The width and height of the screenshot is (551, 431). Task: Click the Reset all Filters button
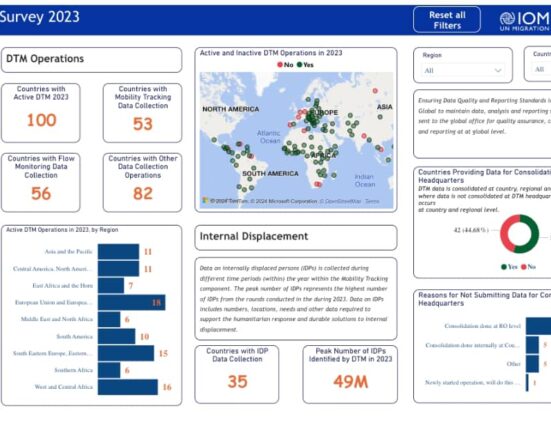click(447, 20)
